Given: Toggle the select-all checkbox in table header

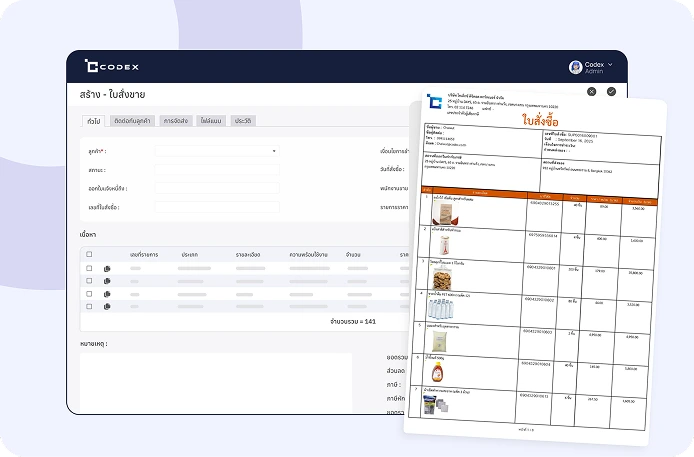Looking at the screenshot, I should tap(88, 255).
